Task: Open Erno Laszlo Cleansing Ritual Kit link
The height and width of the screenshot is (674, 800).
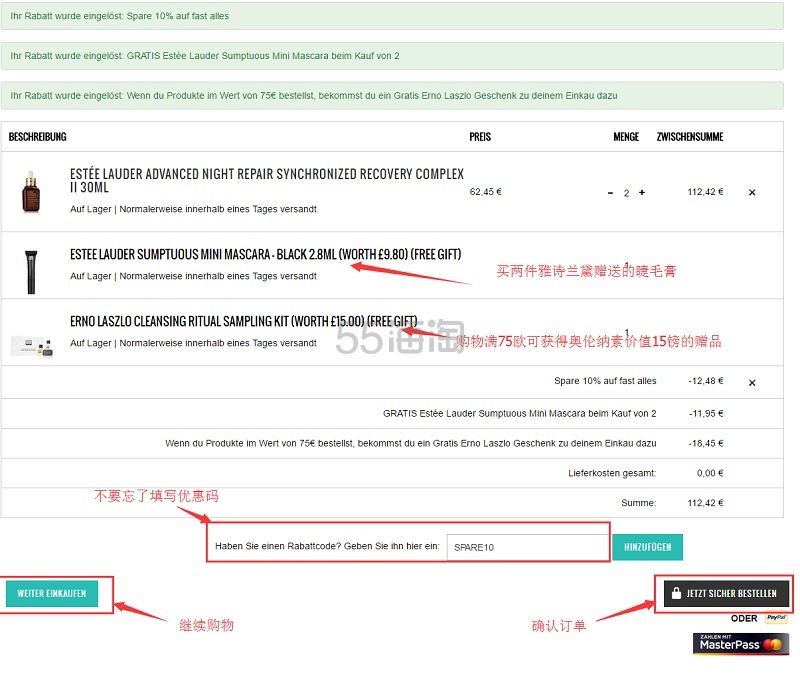Action: click(243, 321)
